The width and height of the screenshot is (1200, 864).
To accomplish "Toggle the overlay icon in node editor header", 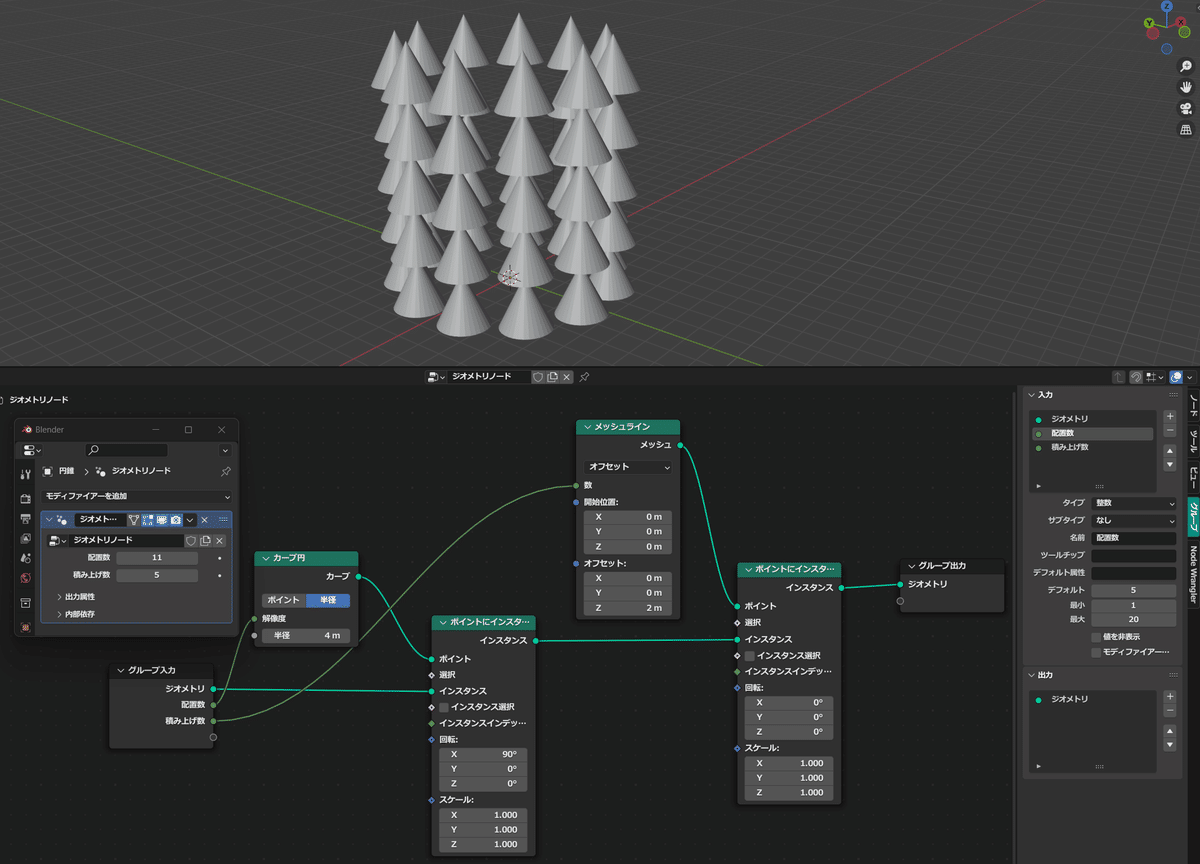I will (1176, 377).
